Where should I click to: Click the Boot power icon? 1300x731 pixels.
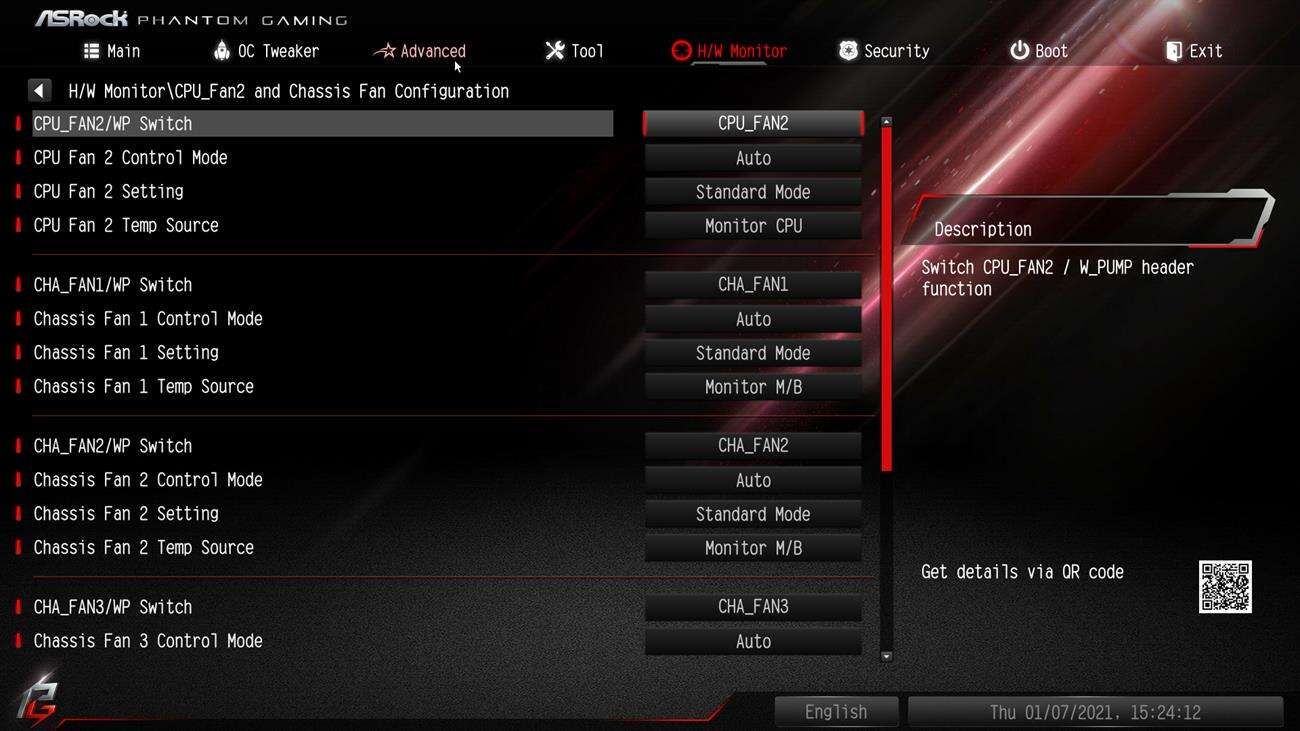(1019, 50)
